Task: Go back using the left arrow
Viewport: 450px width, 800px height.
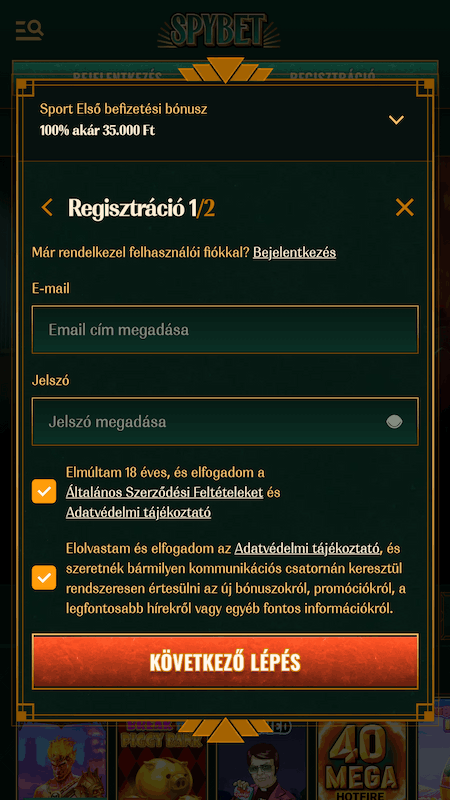Action: 47,208
